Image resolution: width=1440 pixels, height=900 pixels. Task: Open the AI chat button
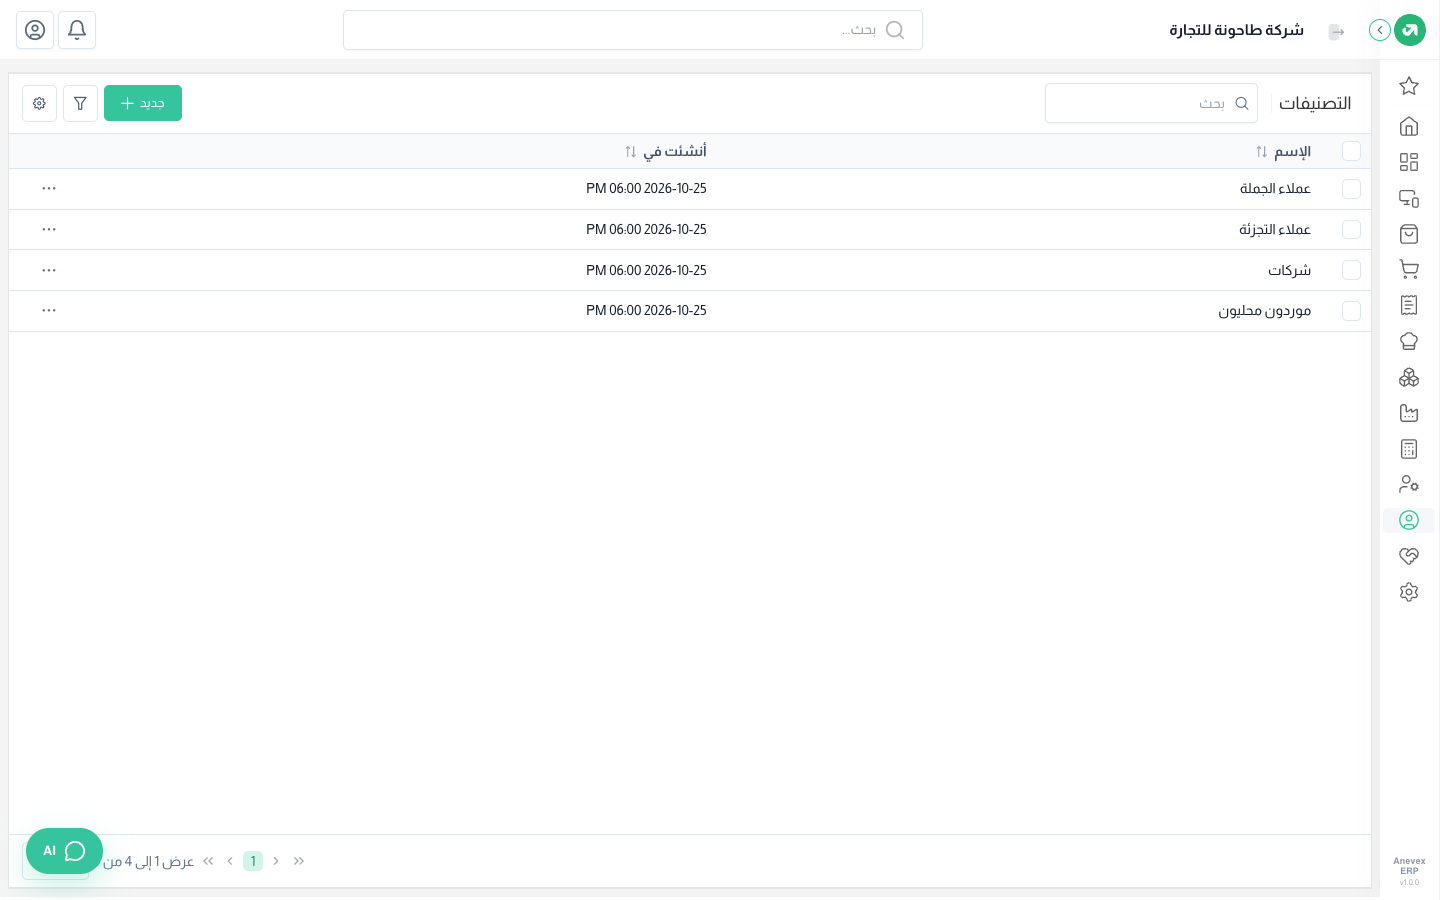[x=64, y=851]
